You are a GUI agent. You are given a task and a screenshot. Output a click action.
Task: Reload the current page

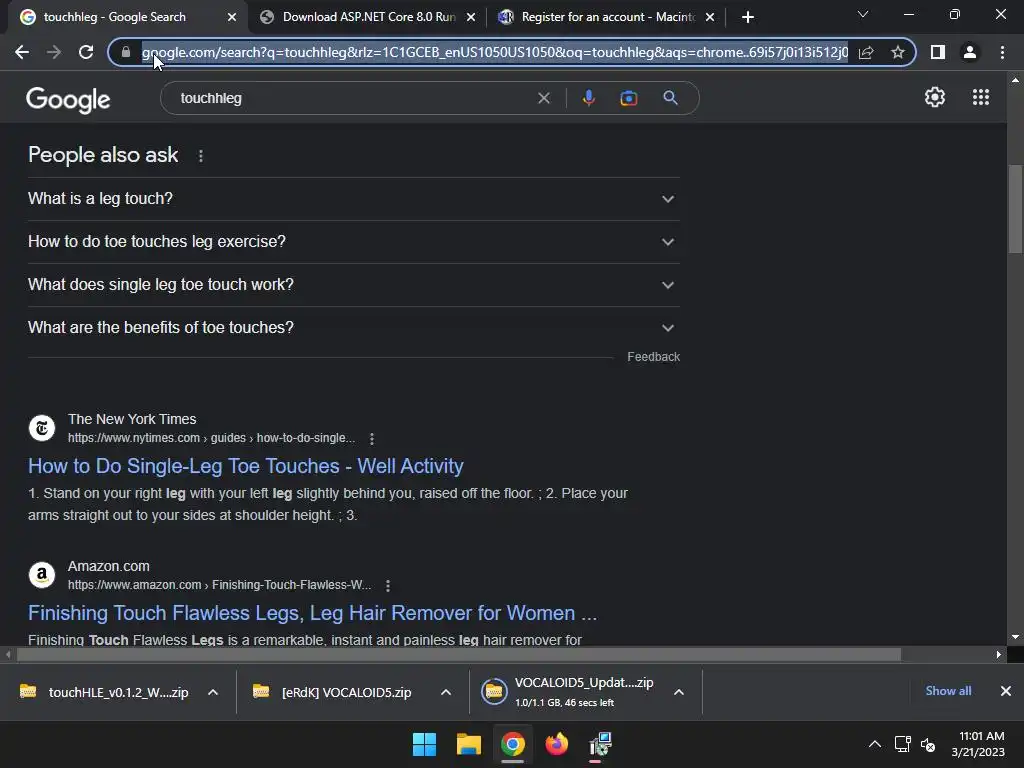click(x=86, y=52)
